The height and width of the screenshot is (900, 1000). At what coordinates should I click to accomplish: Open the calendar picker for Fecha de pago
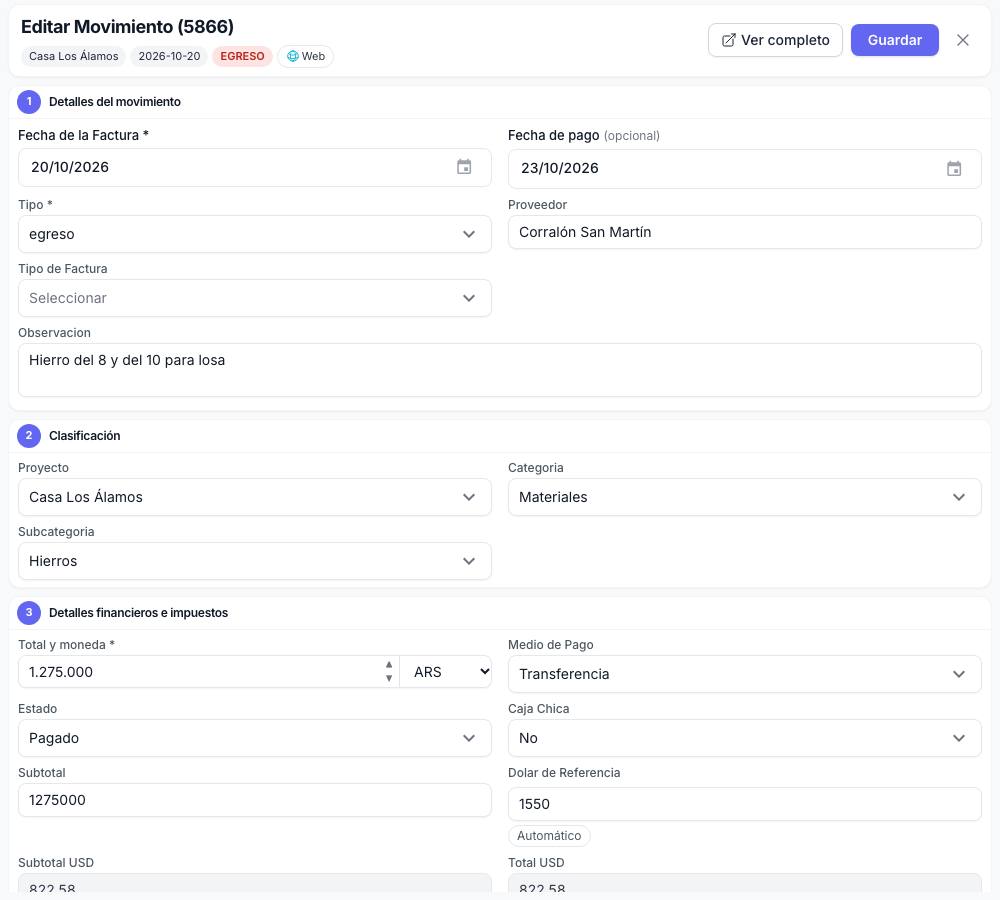(x=954, y=168)
